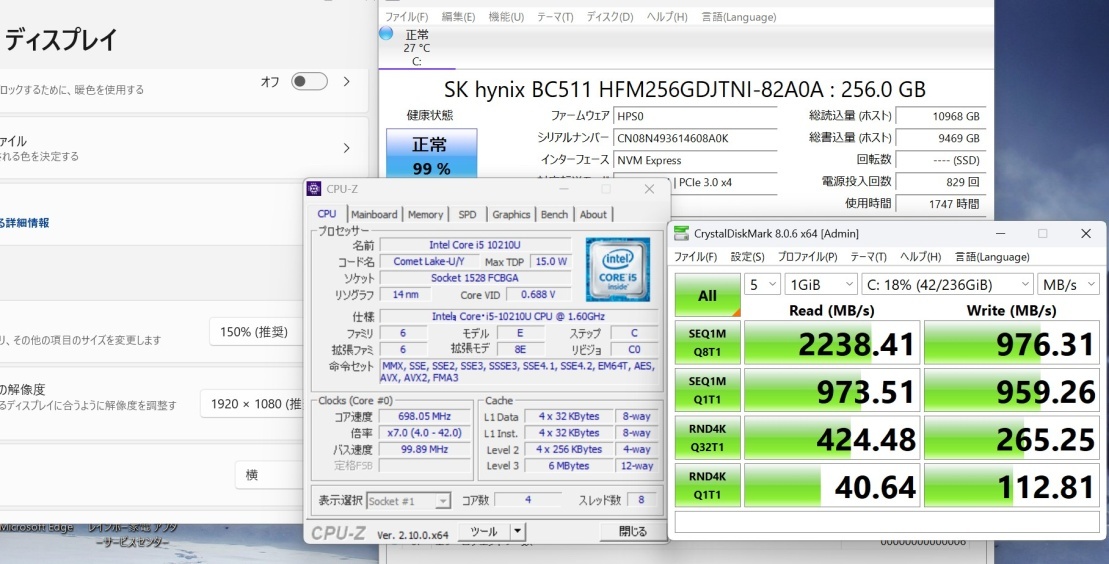Click the SEQ1M Q8T1 read result 2238.41

click(x=832, y=343)
